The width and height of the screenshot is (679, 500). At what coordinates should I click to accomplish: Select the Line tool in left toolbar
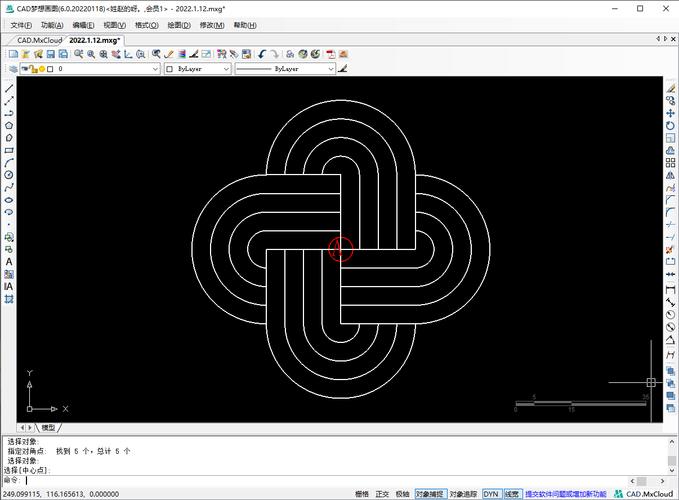[x=9, y=89]
